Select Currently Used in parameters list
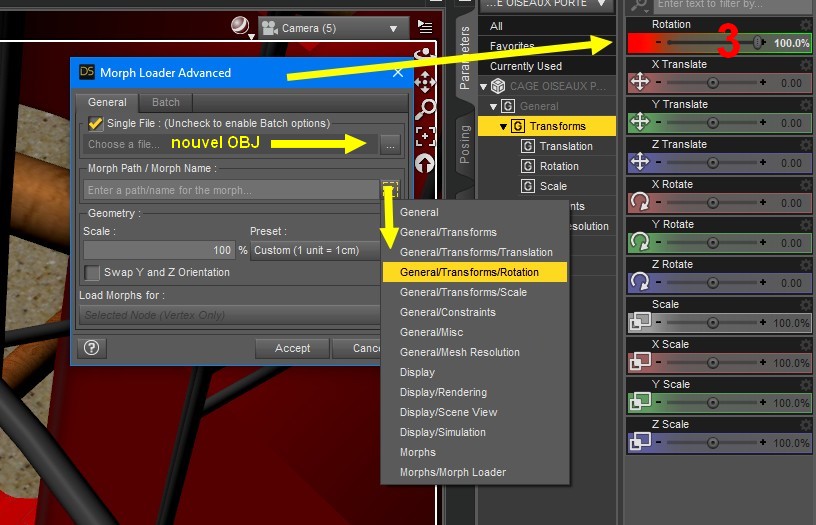 (x=546, y=66)
